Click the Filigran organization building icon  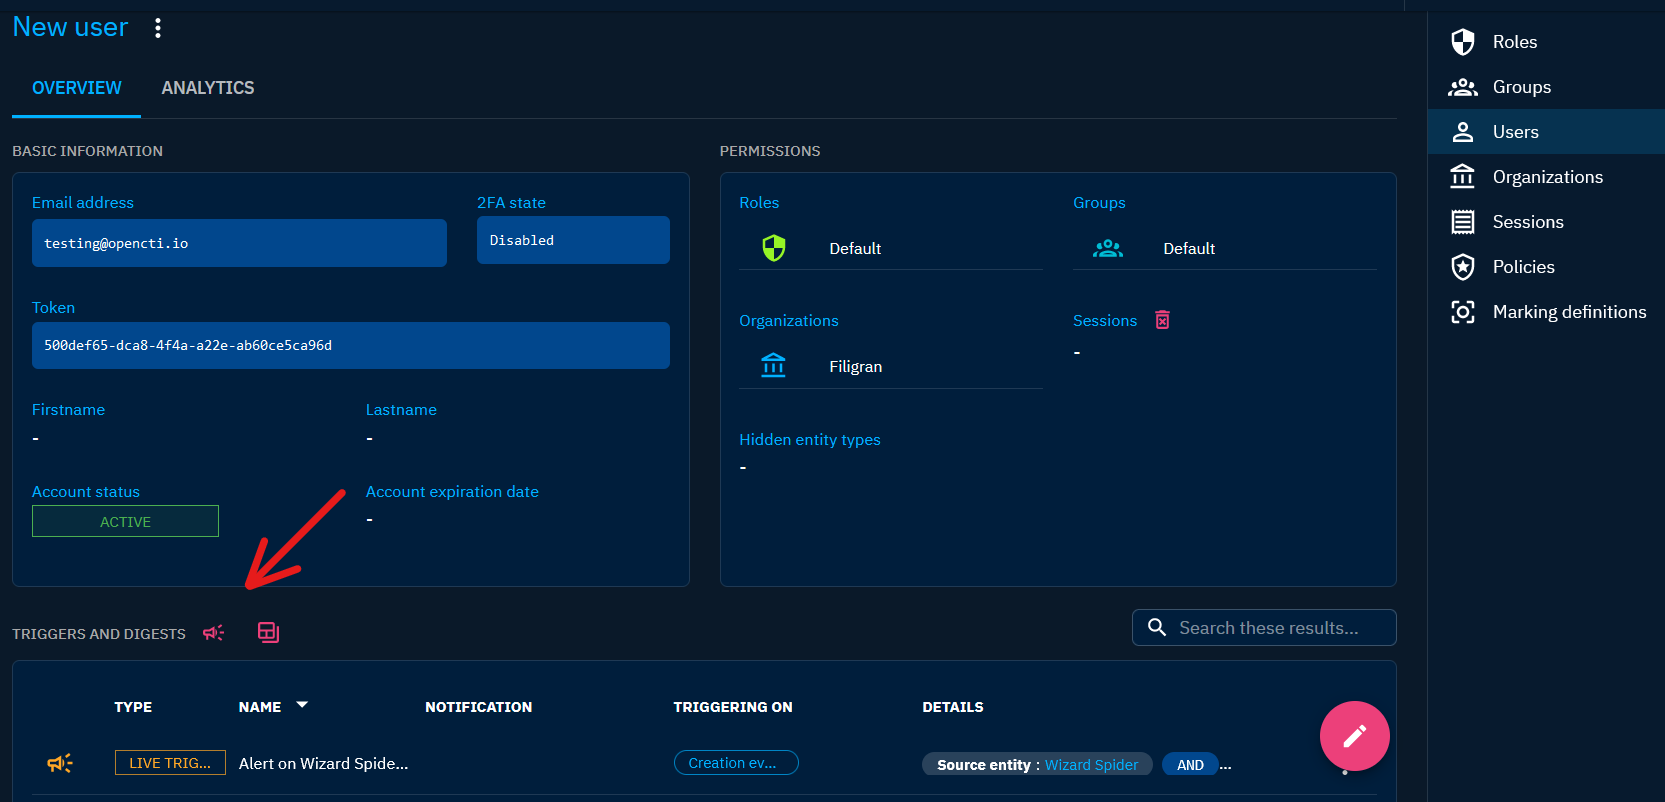pyautogui.click(x=774, y=366)
